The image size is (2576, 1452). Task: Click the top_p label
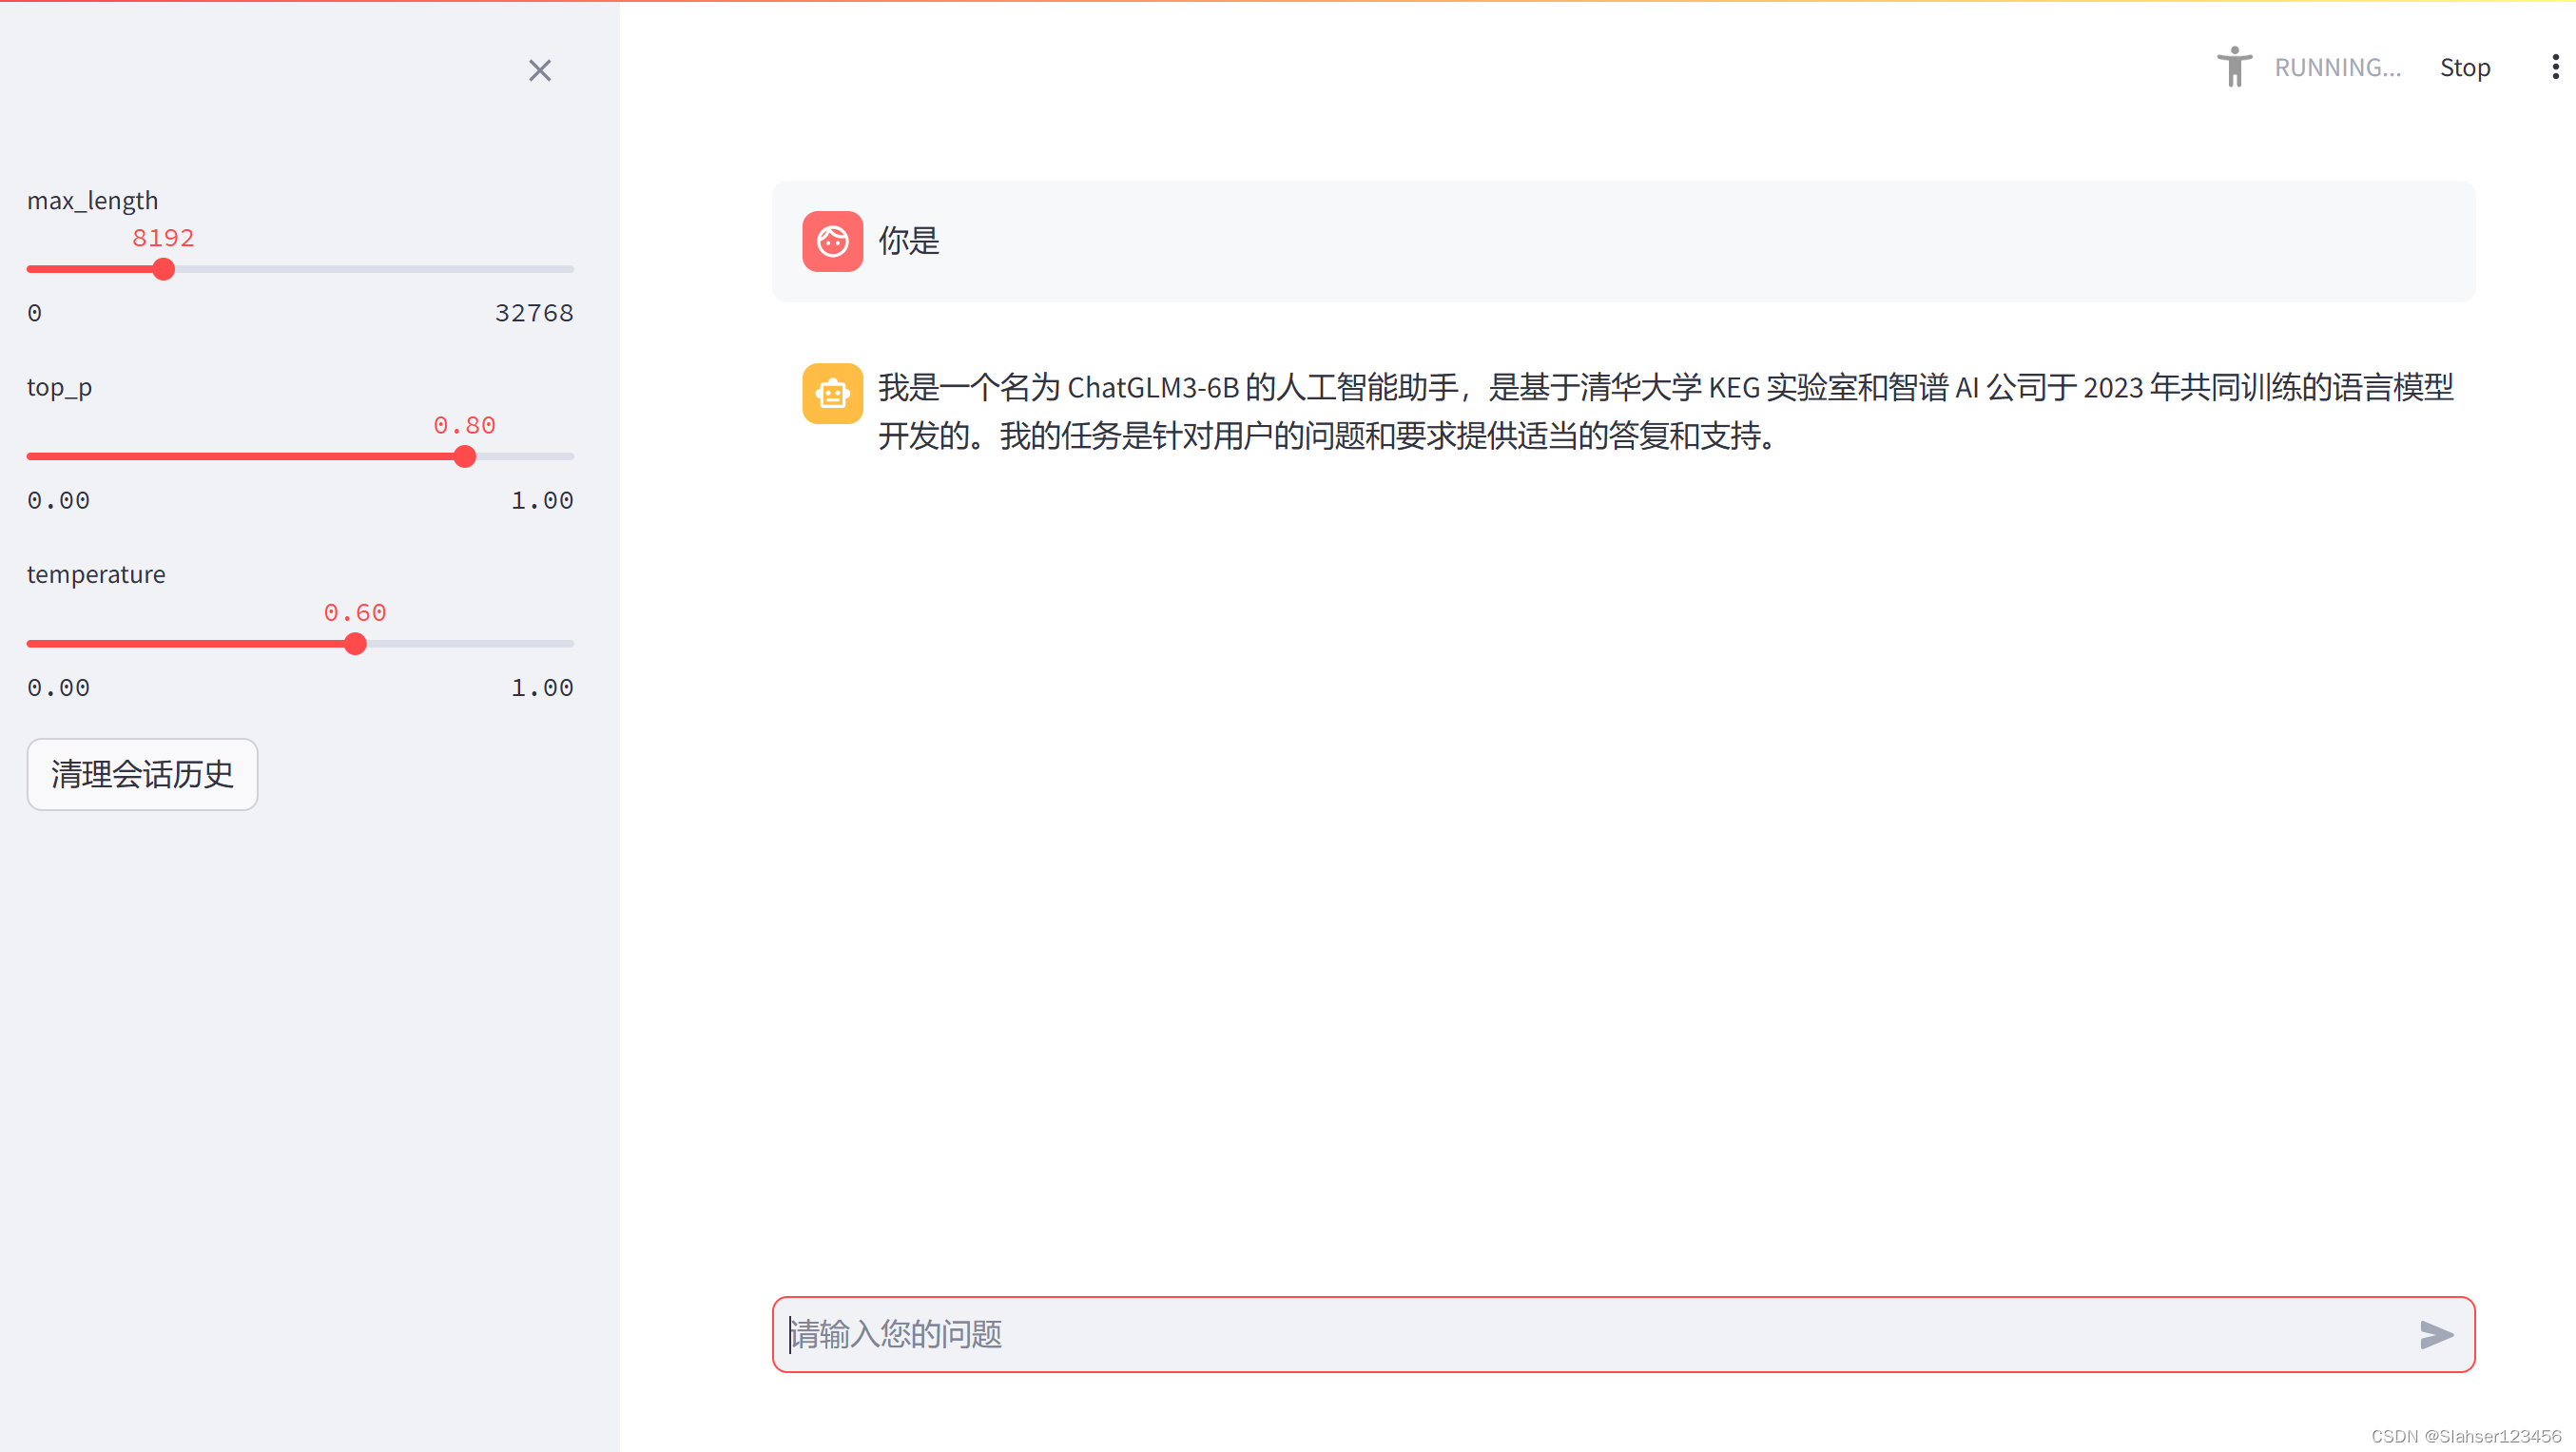tap(59, 387)
